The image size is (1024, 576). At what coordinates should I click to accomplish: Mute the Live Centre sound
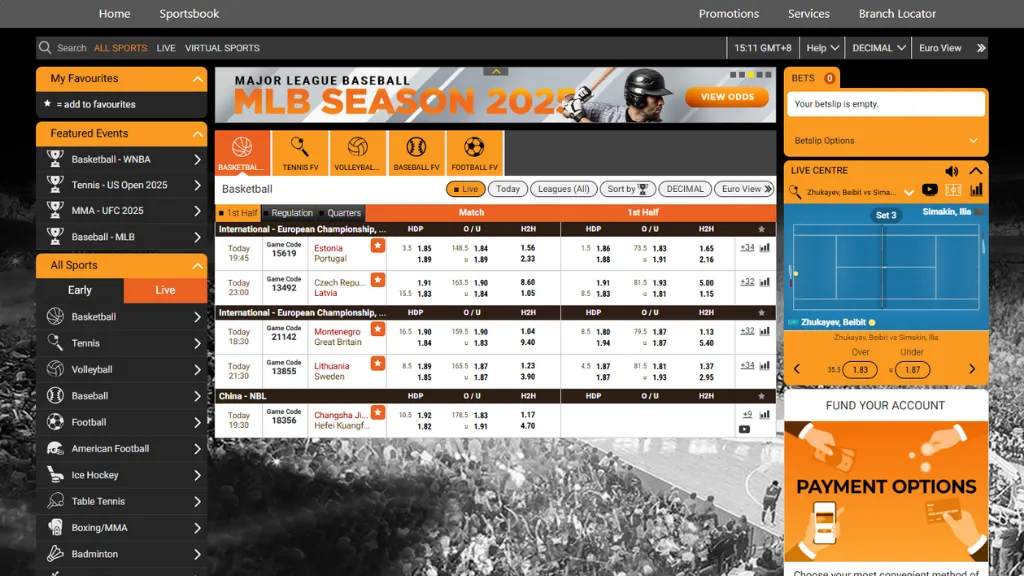(952, 171)
